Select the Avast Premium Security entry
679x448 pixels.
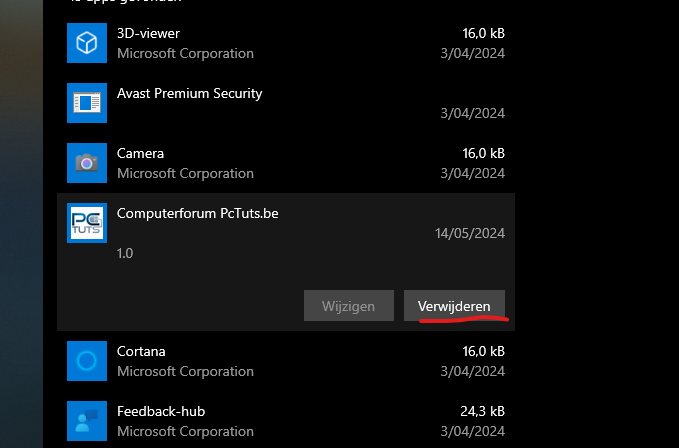(286, 103)
